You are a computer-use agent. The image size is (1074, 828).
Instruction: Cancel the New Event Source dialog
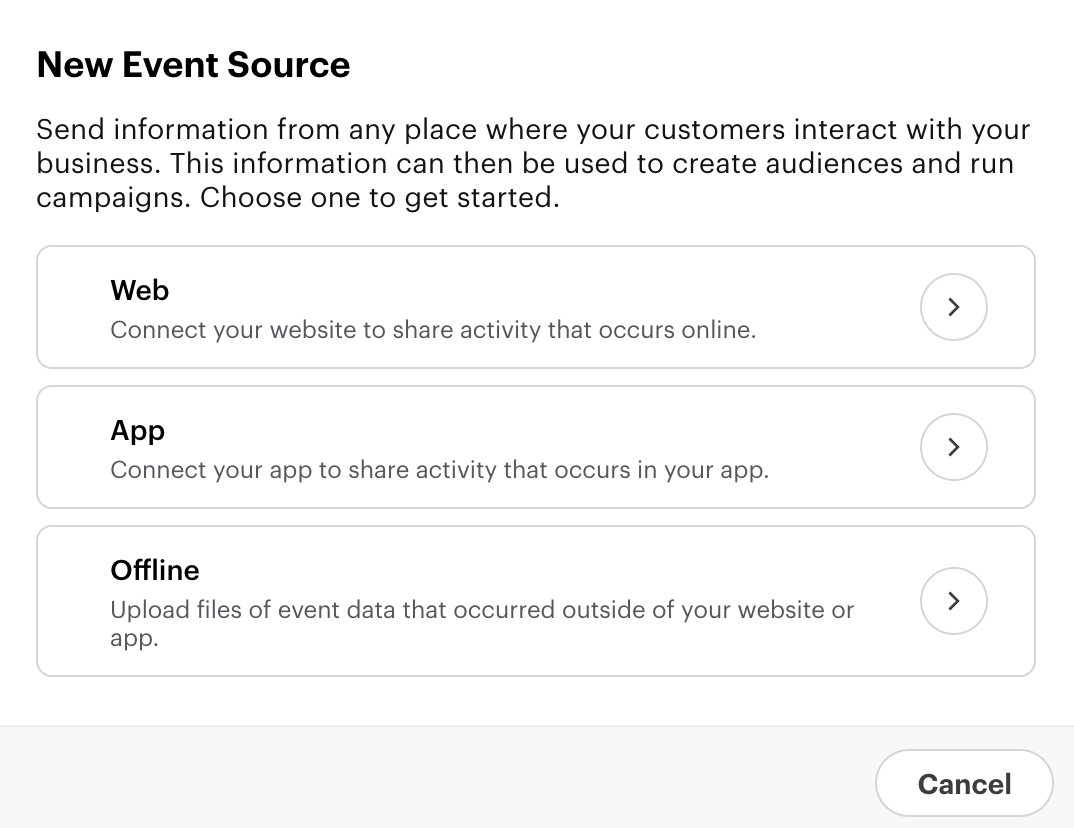[964, 783]
